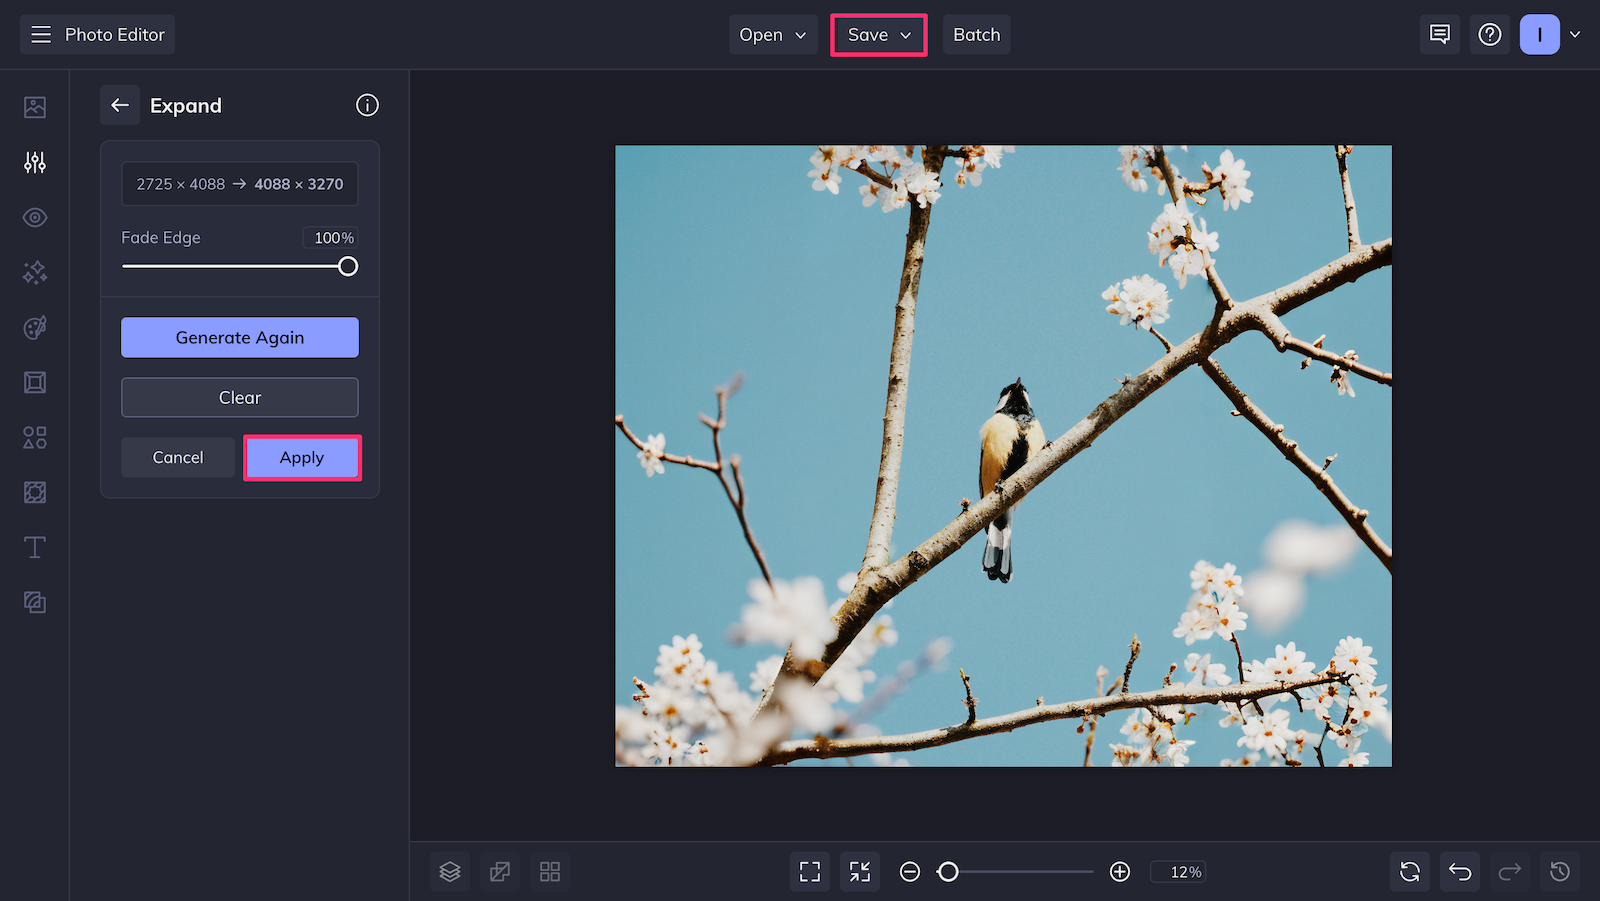Open the Layers panel at the bottom

pyautogui.click(x=449, y=871)
